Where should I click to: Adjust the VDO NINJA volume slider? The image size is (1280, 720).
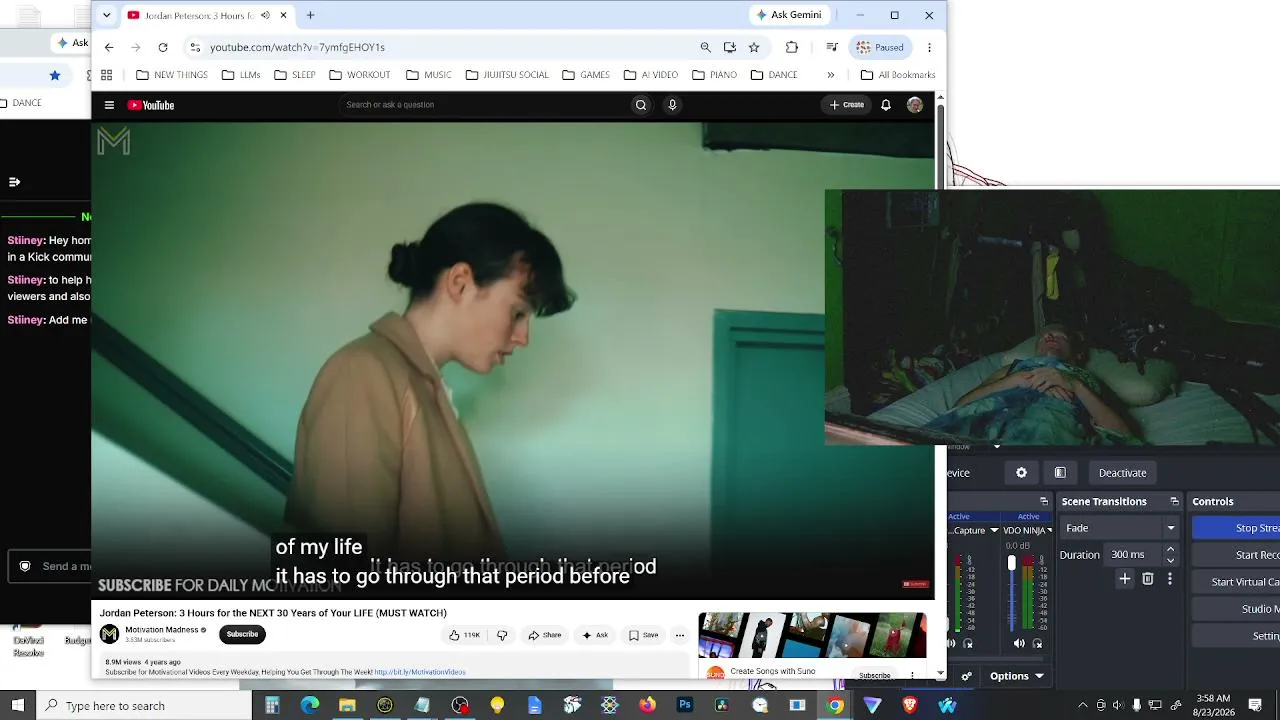1011,564
